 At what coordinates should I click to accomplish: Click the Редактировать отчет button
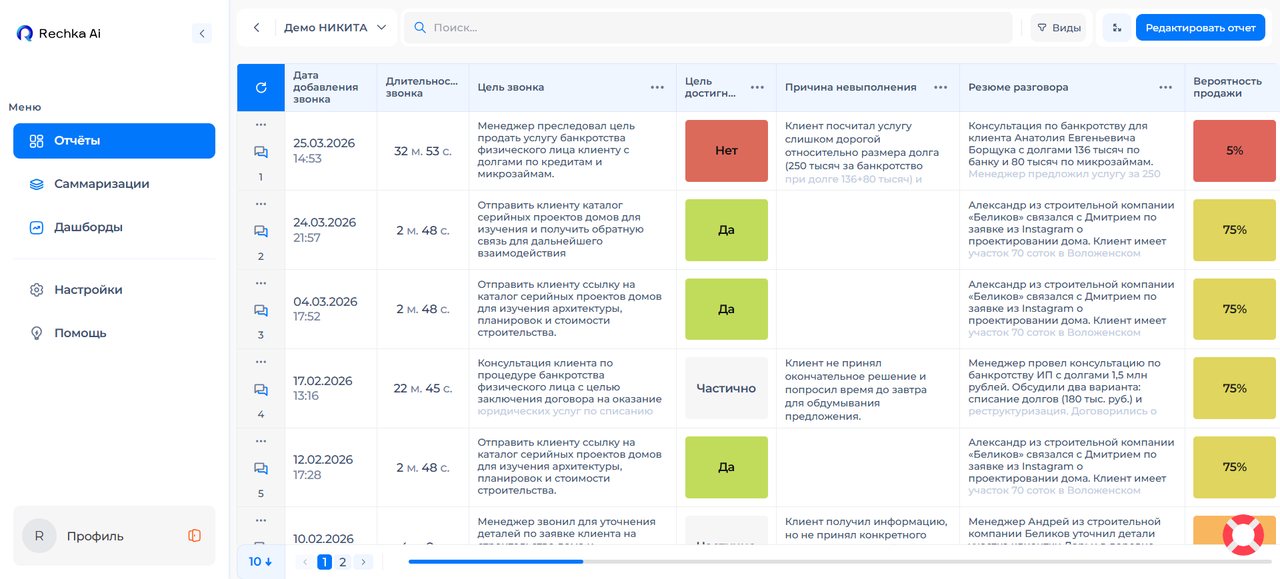[x=1200, y=28]
